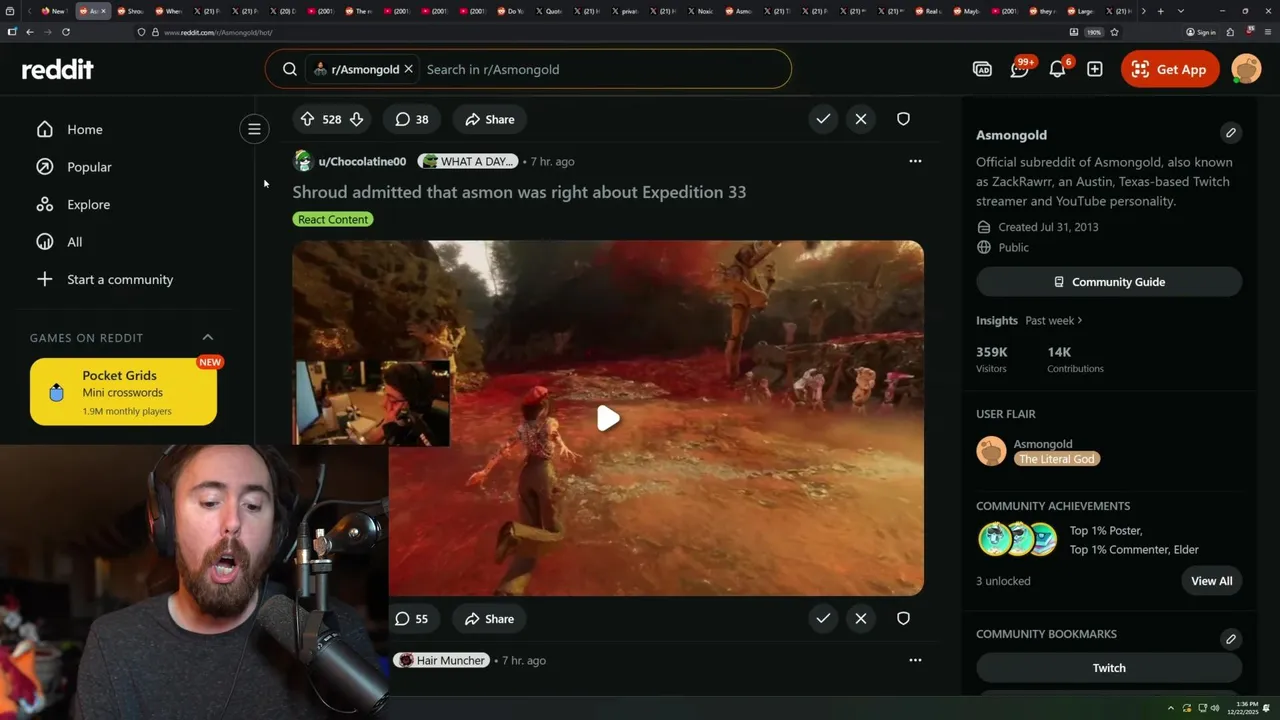
Task: Open the 38 comments button
Action: pyautogui.click(x=412, y=119)
